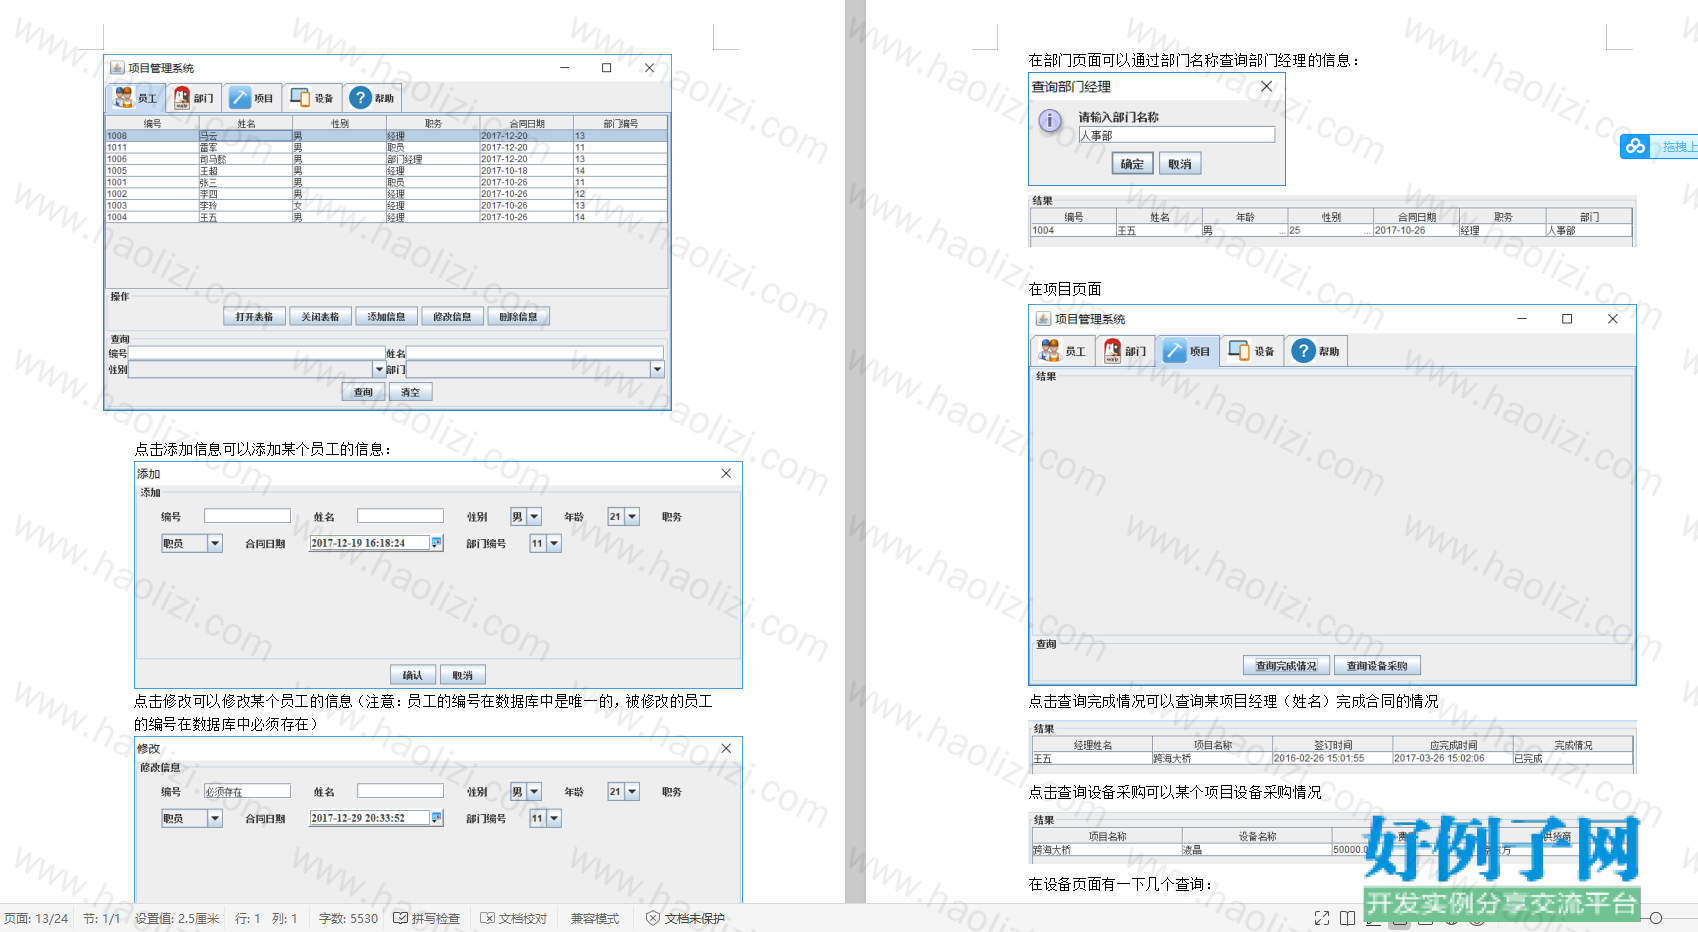
Task: Click the Java icon in employee-table window title
Action: coord(117,68)
